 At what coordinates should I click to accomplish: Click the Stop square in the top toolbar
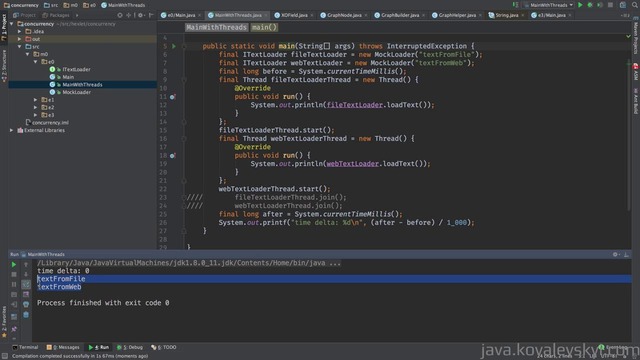click(x=610, y=5)
